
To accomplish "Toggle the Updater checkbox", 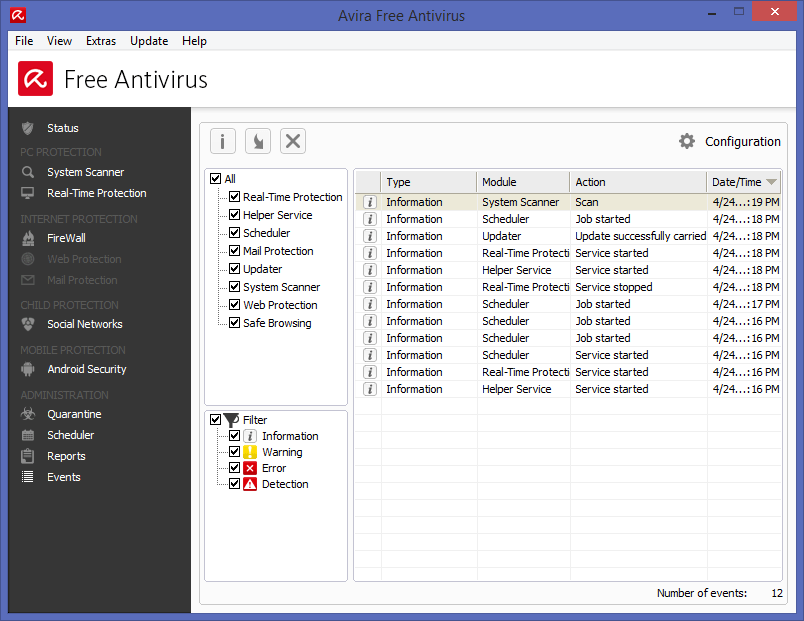I will pyautogui.click(x=234, y=269).
